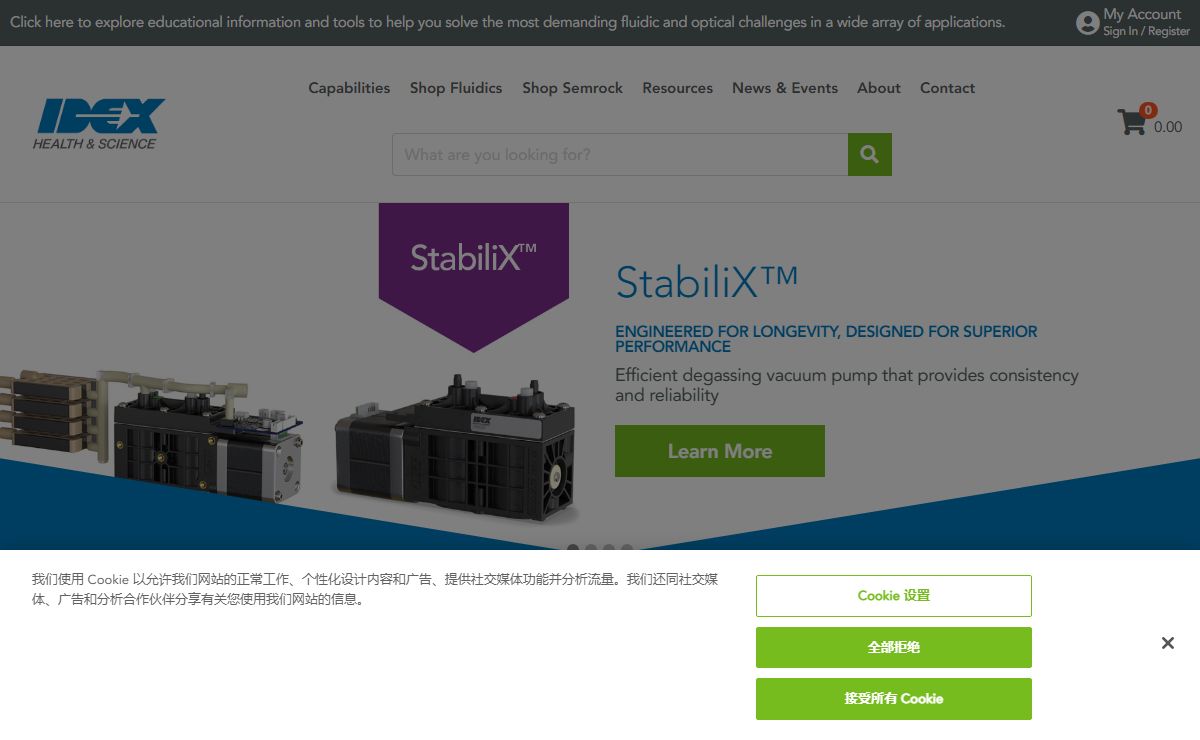Click the purple StabiliX badge image
The width and height of the screenshot is (1200, 740).
click(x=474, y=277)
